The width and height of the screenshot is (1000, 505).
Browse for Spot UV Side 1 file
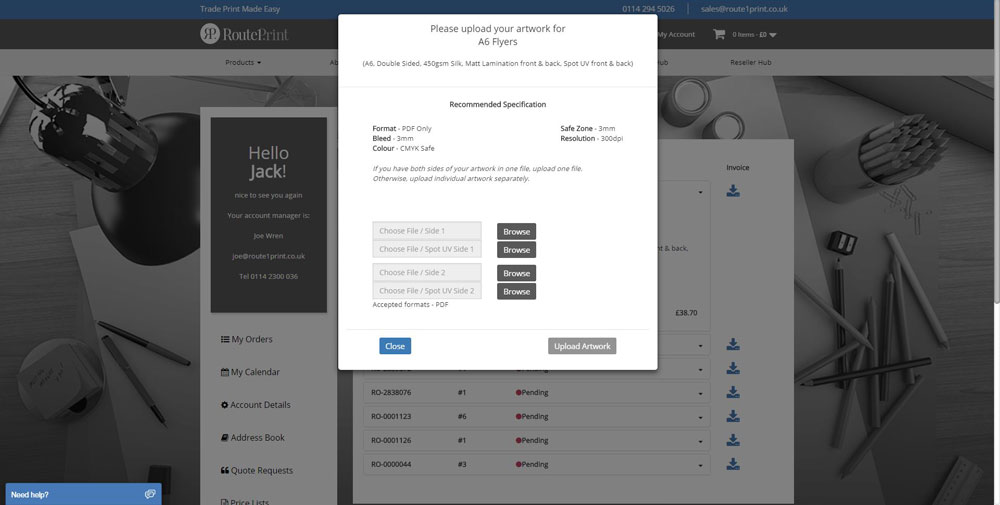[x=516, y=250]
